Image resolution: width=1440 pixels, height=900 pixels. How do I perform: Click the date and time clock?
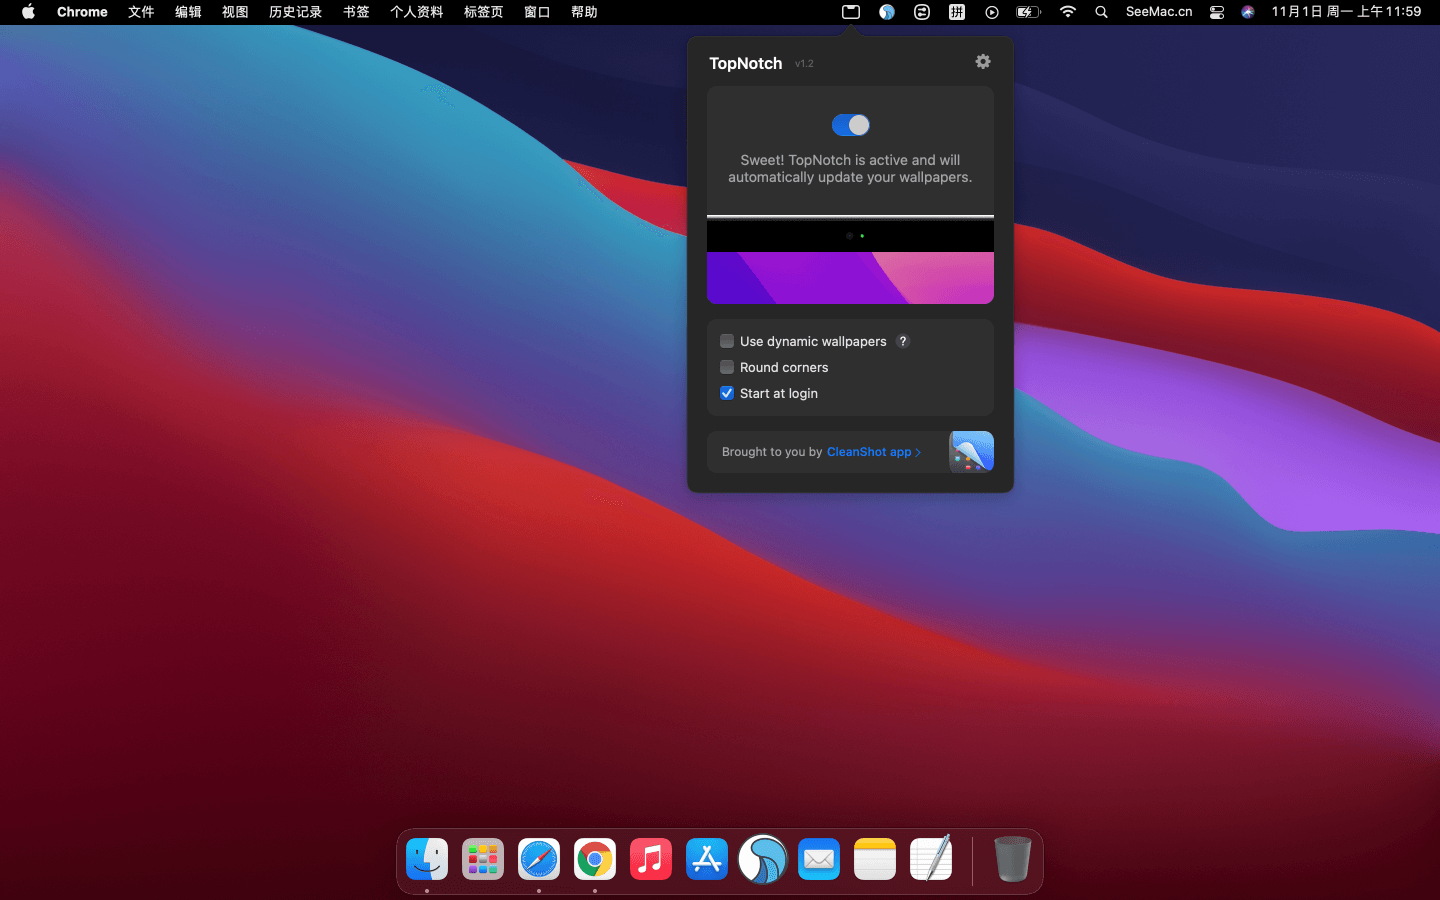tap(1346, 12)
